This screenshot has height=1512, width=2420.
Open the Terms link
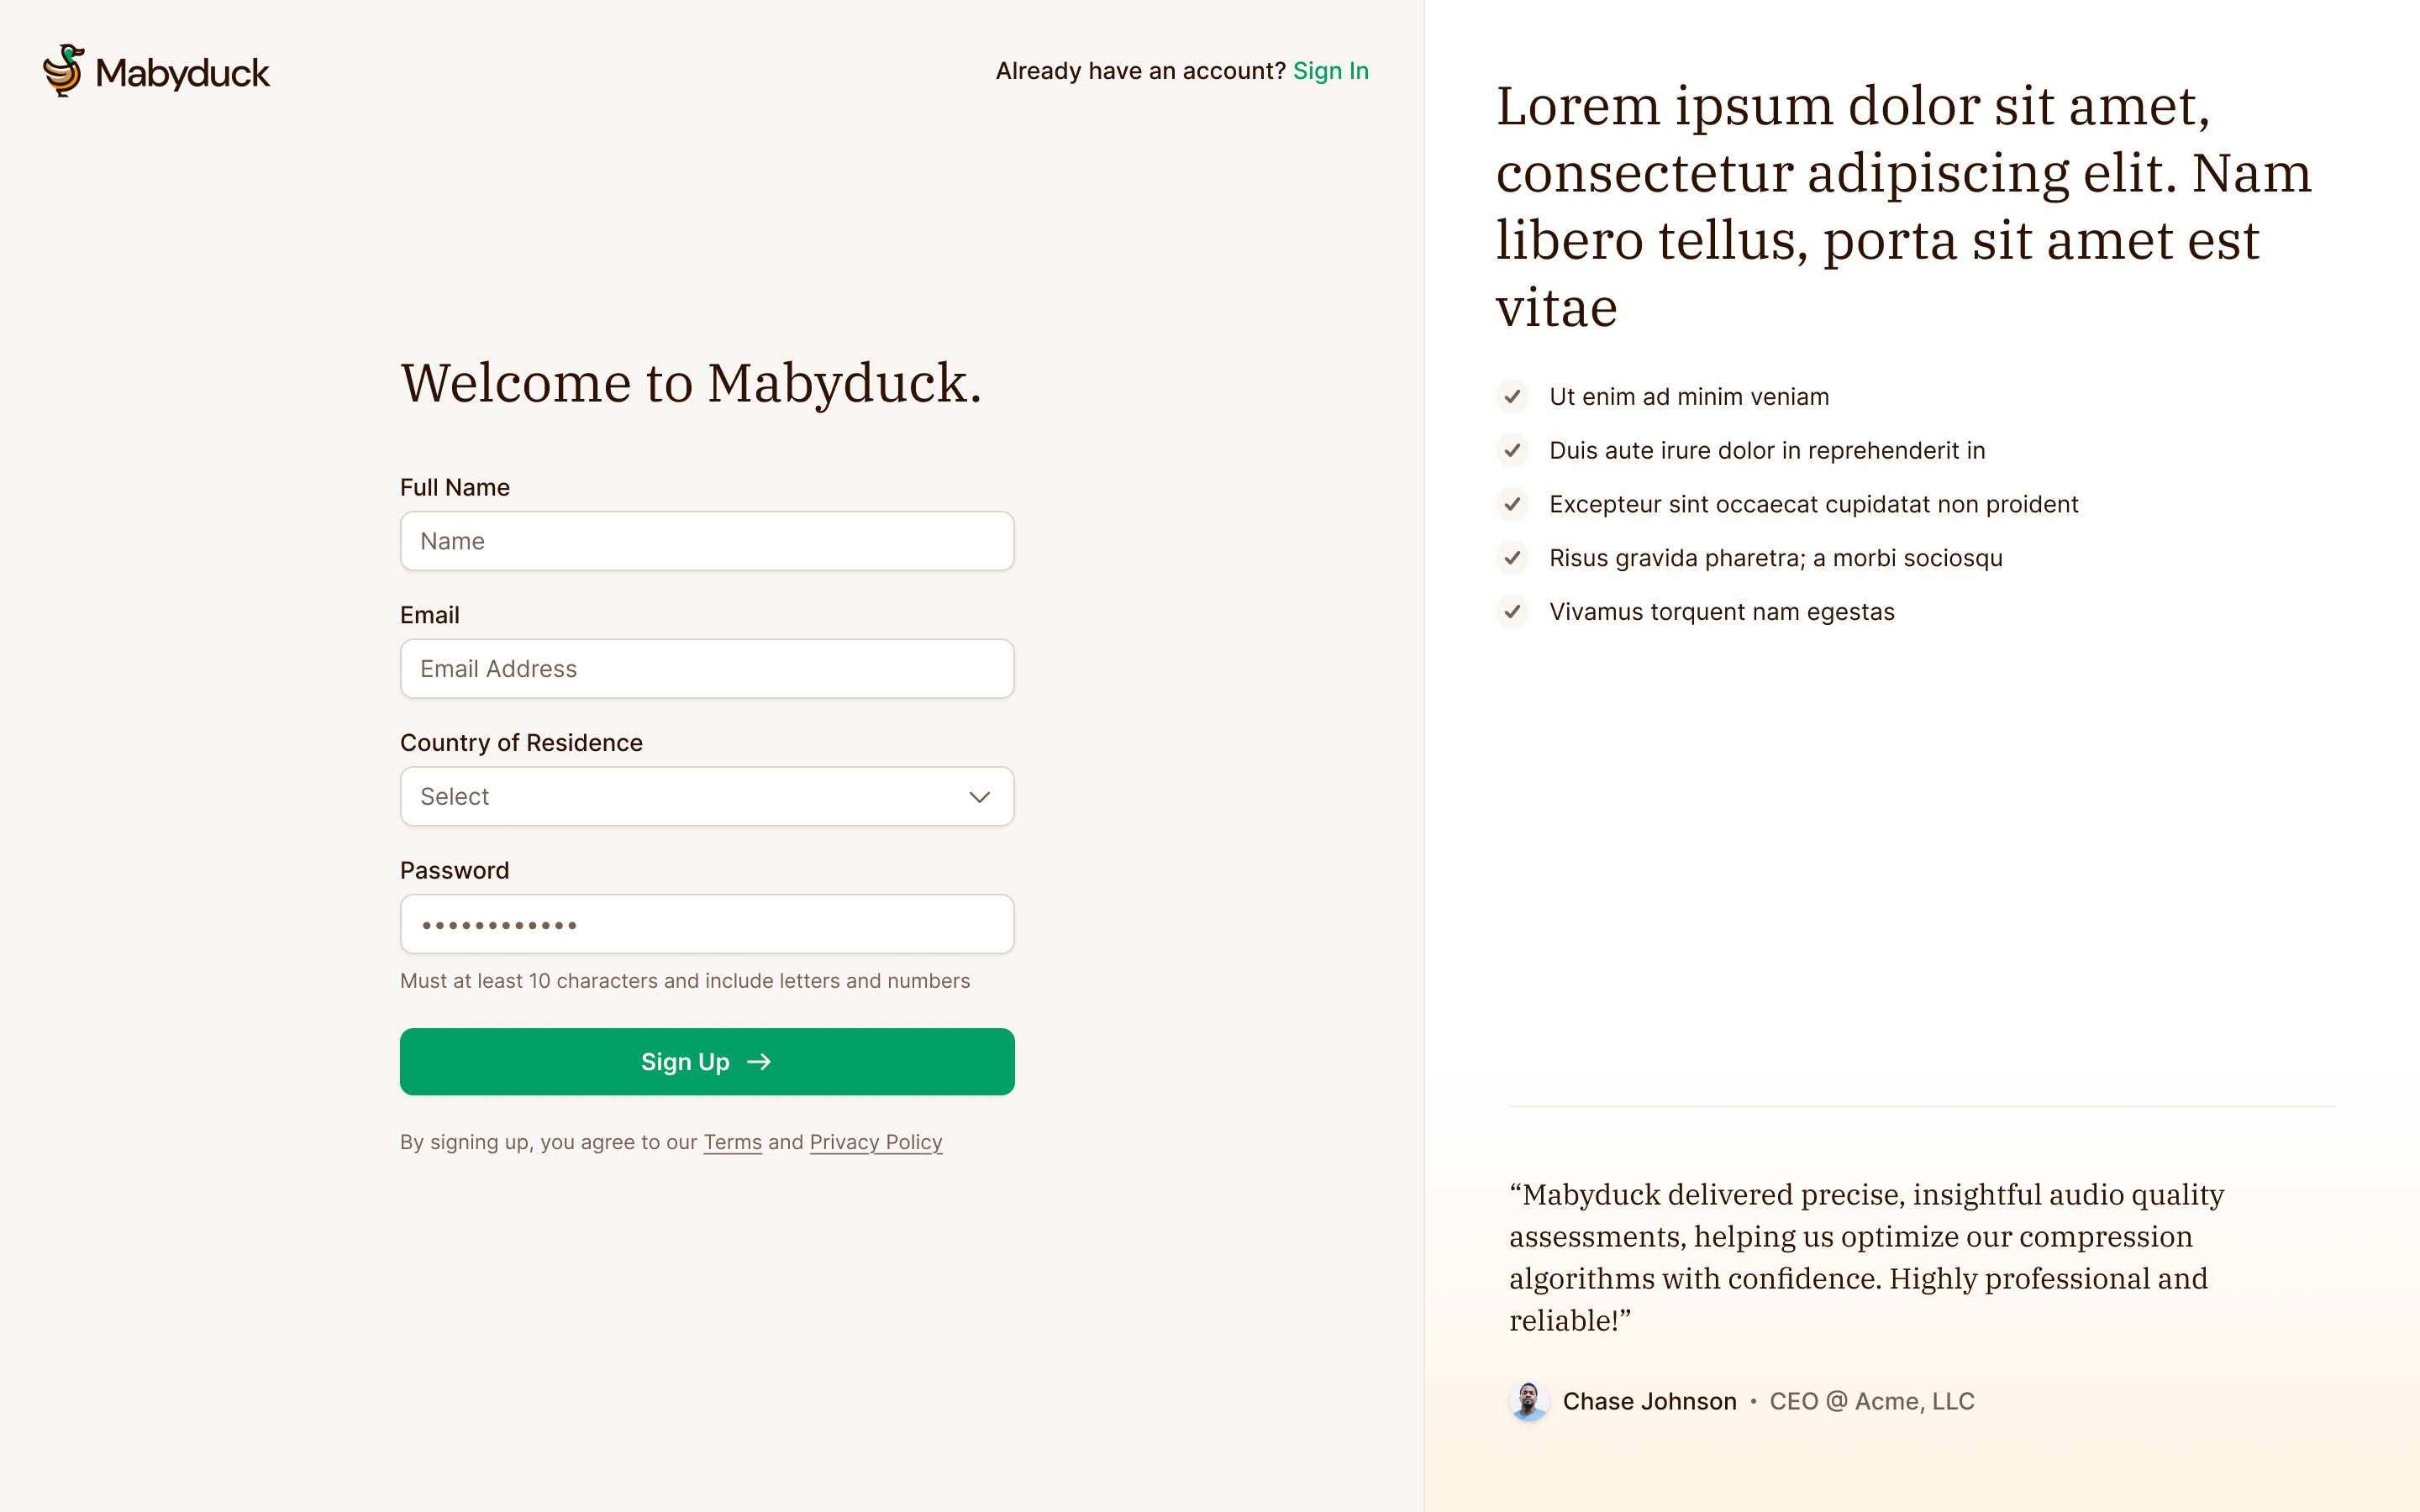pyautogui.click(x=732, y=1142)
